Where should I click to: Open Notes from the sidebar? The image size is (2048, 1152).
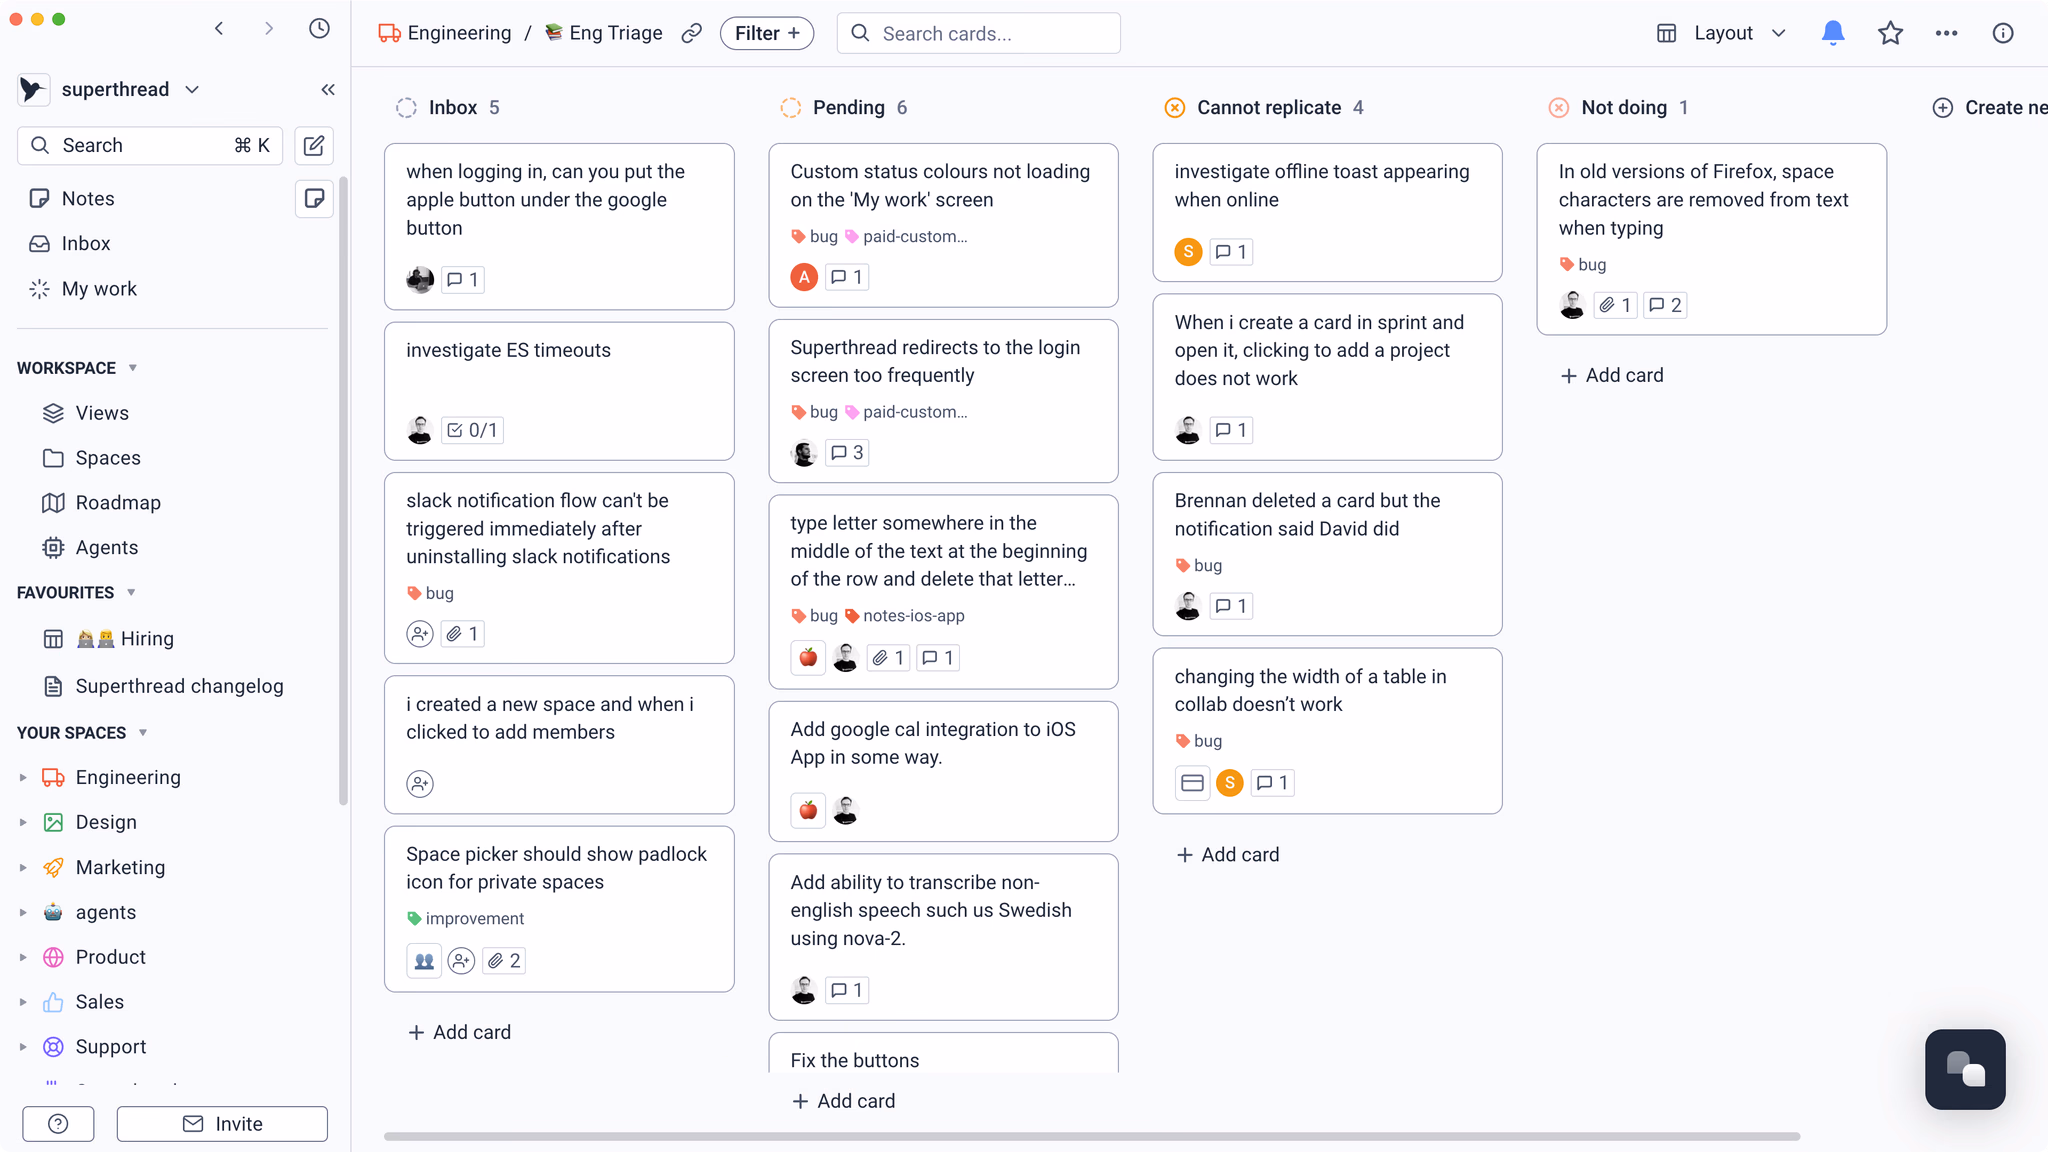(88, 198)
